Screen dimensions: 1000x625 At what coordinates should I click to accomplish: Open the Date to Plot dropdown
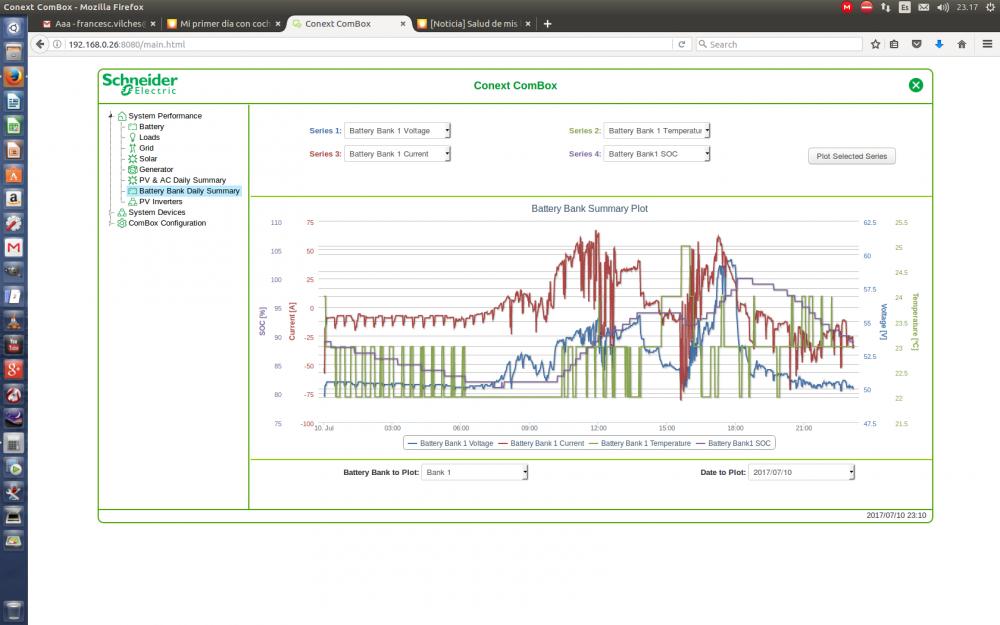pos(801,472)
